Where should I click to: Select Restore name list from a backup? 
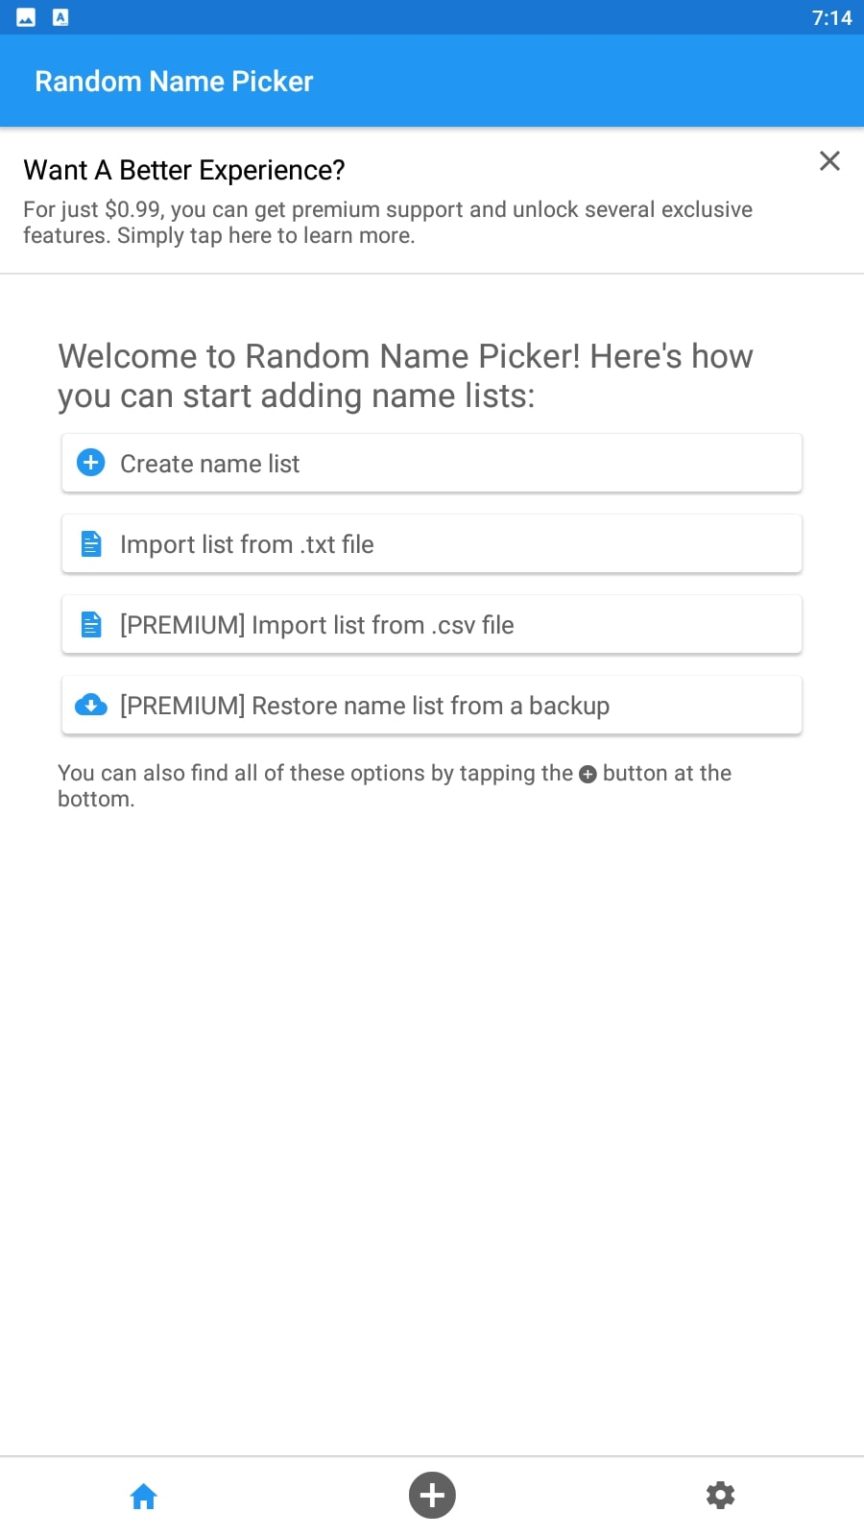[431, 705]
